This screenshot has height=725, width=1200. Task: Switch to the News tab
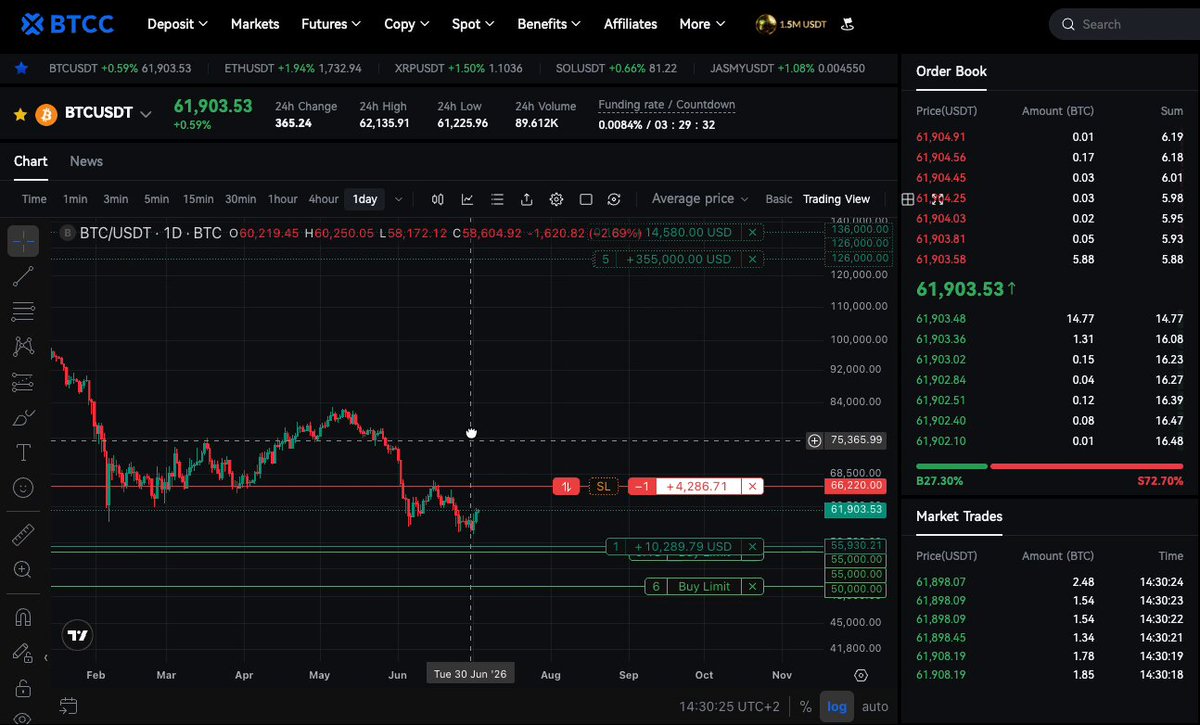86,161
